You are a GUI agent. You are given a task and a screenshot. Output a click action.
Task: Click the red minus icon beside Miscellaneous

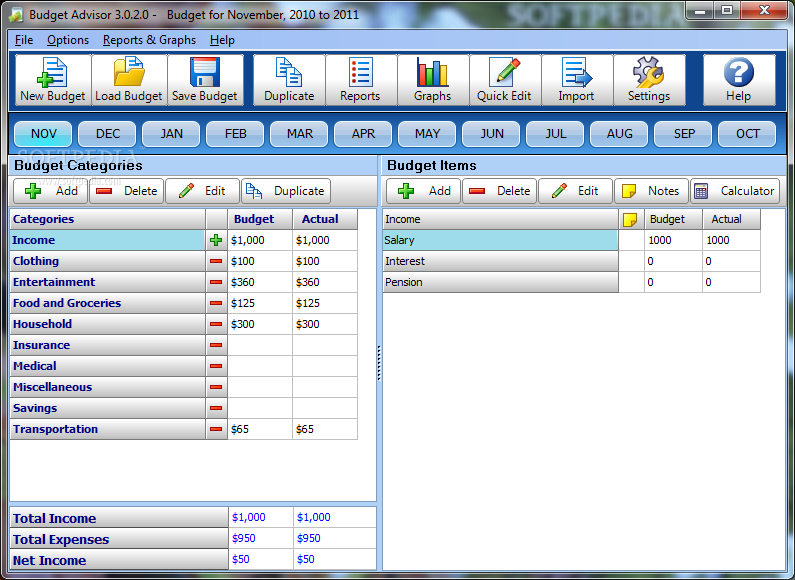coord(216,387)
